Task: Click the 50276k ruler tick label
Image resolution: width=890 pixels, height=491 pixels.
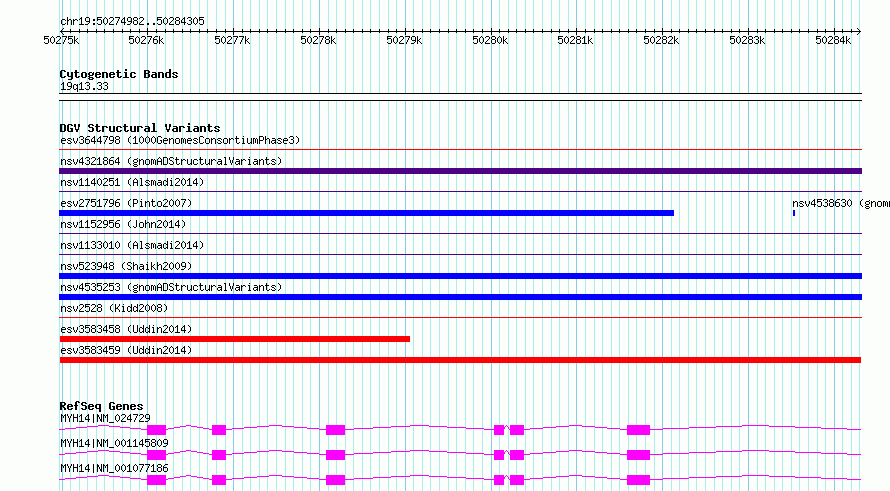Action: pyautogui.click(x=146, y=40)
